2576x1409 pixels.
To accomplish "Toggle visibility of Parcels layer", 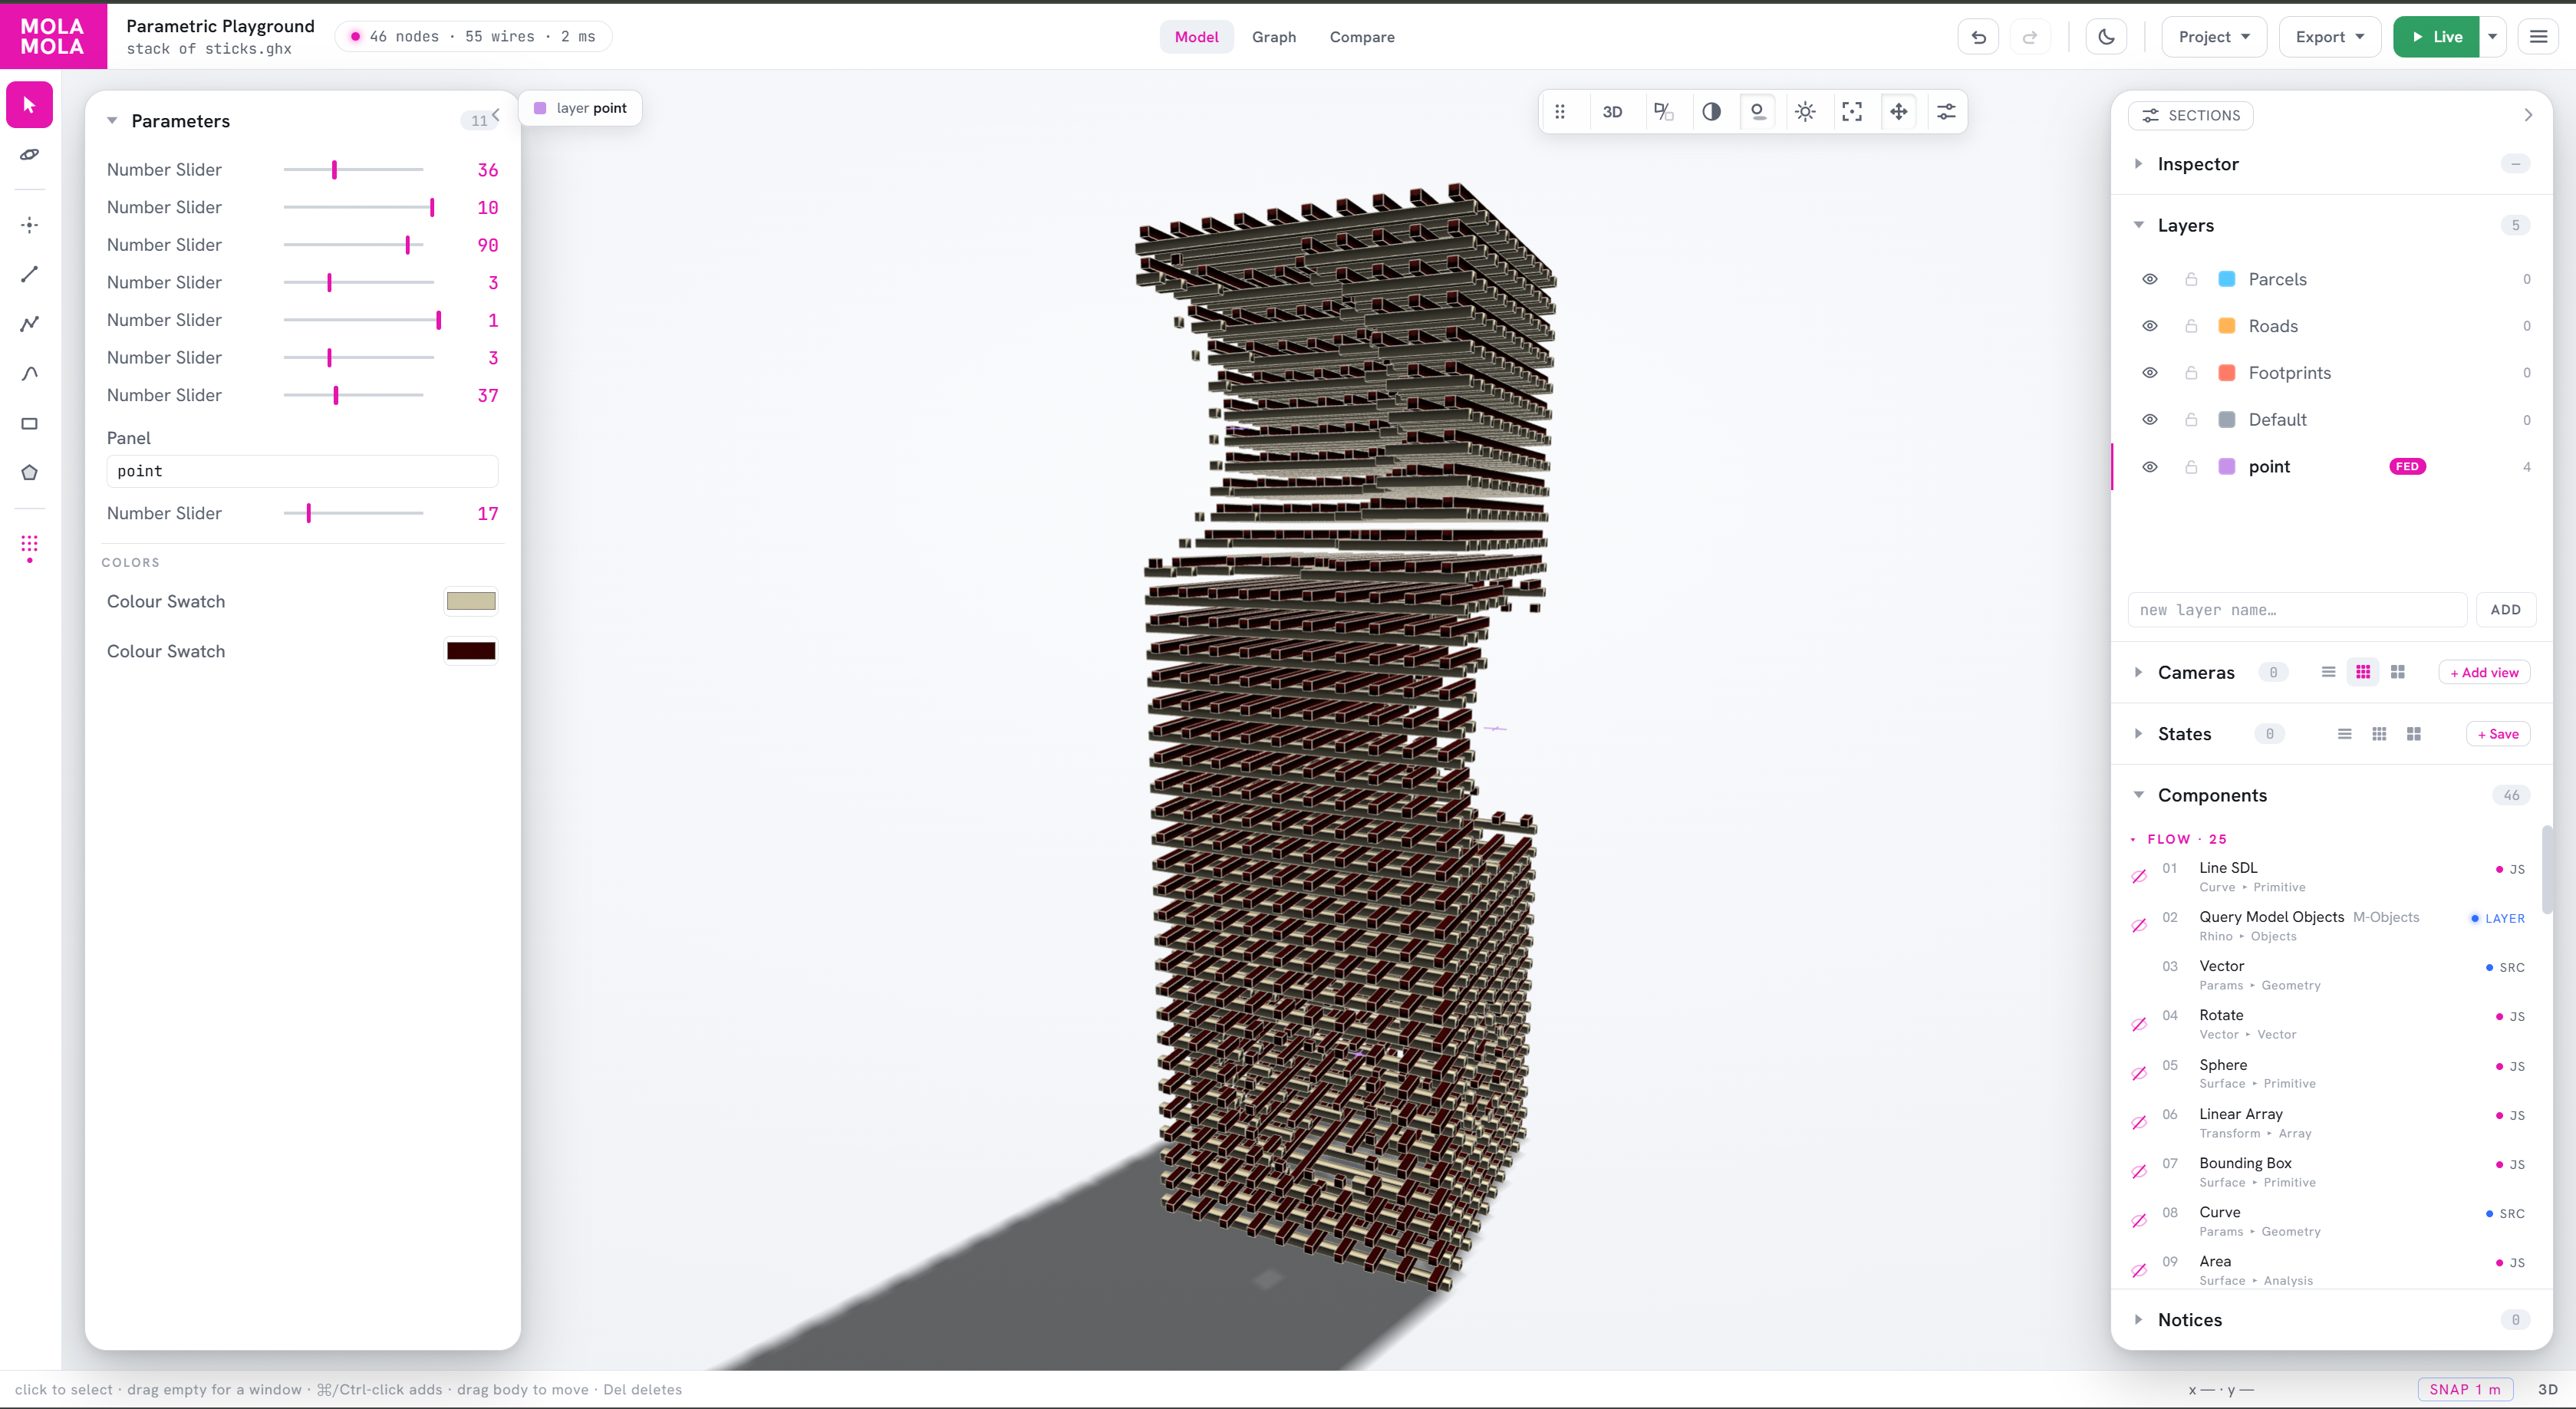I will 2150,279.
